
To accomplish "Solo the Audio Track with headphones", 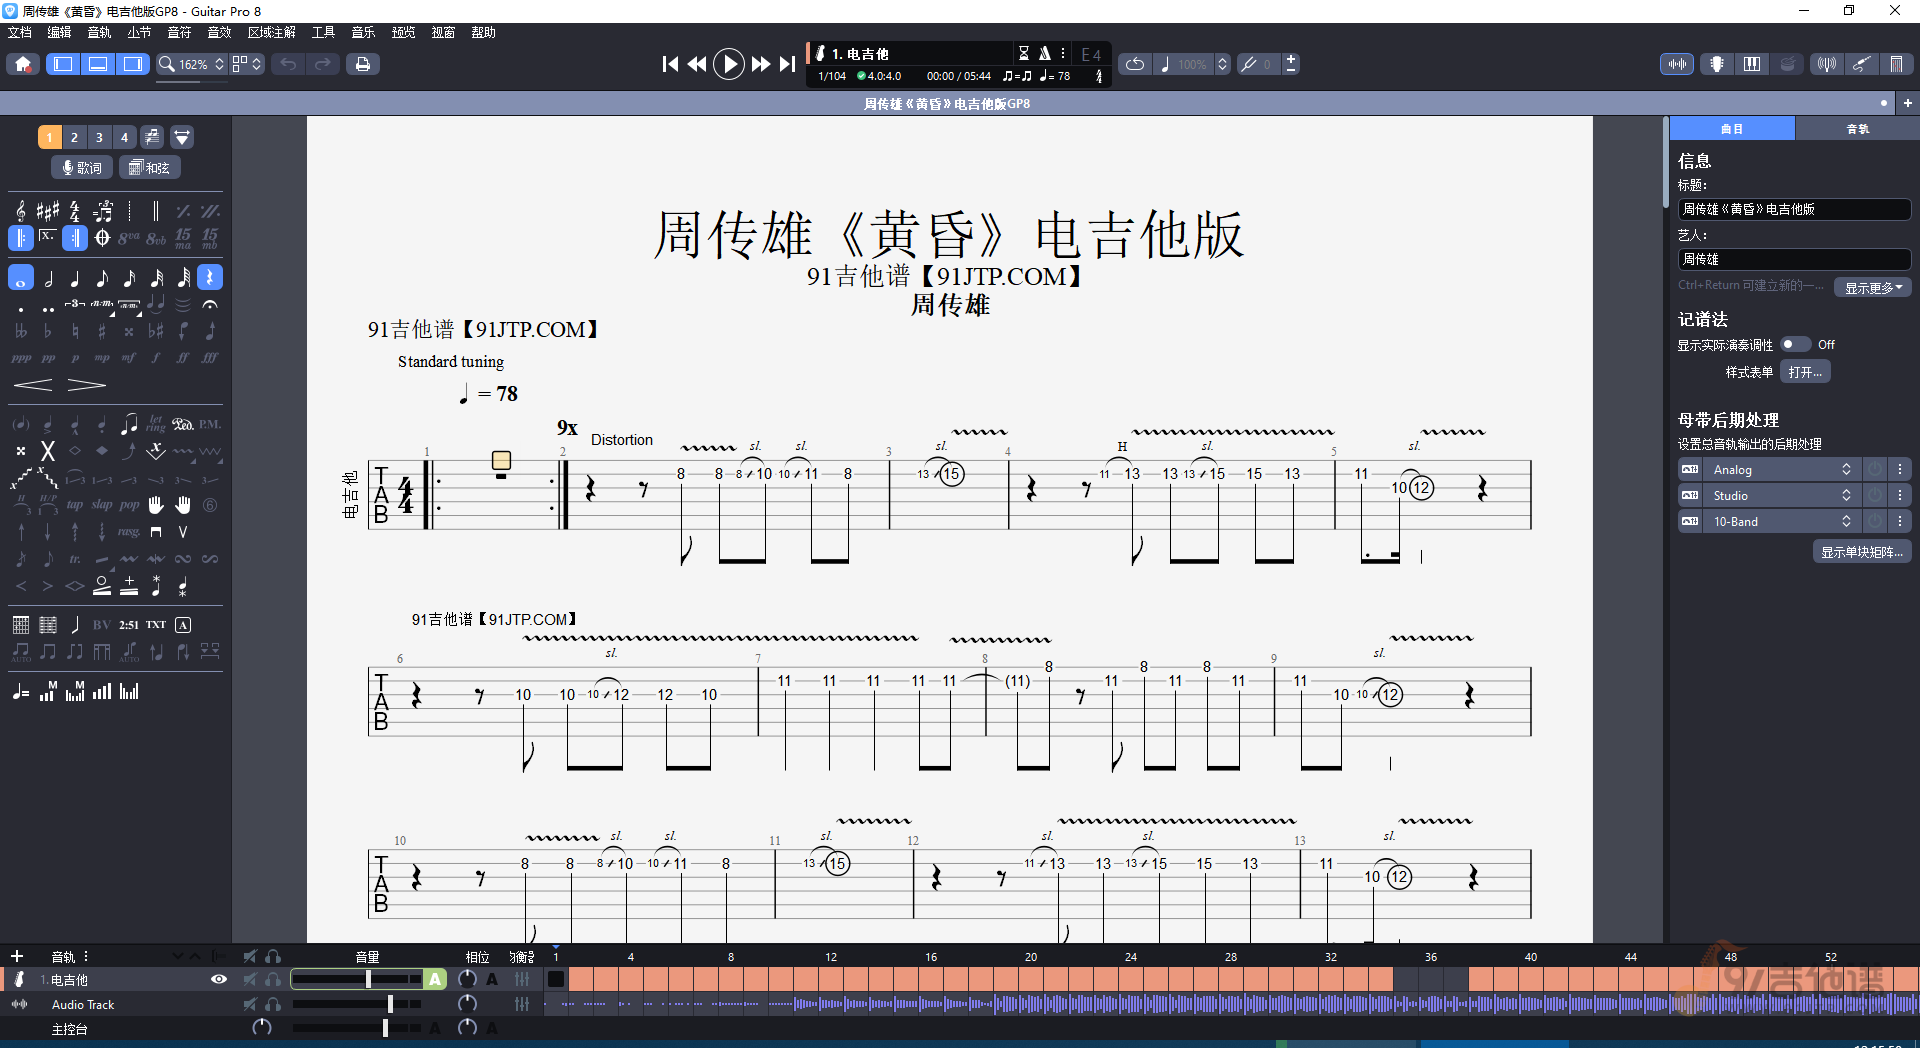I will [x=273, y=1004].
